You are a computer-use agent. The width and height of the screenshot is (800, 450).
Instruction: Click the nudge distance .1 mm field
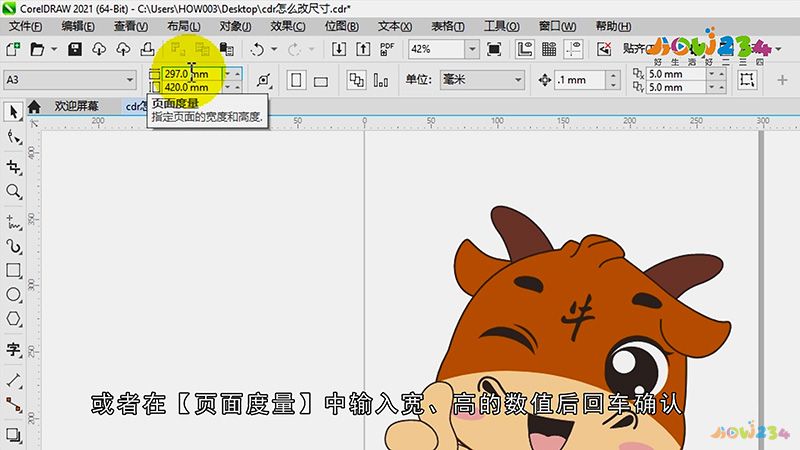pos(580,80)
